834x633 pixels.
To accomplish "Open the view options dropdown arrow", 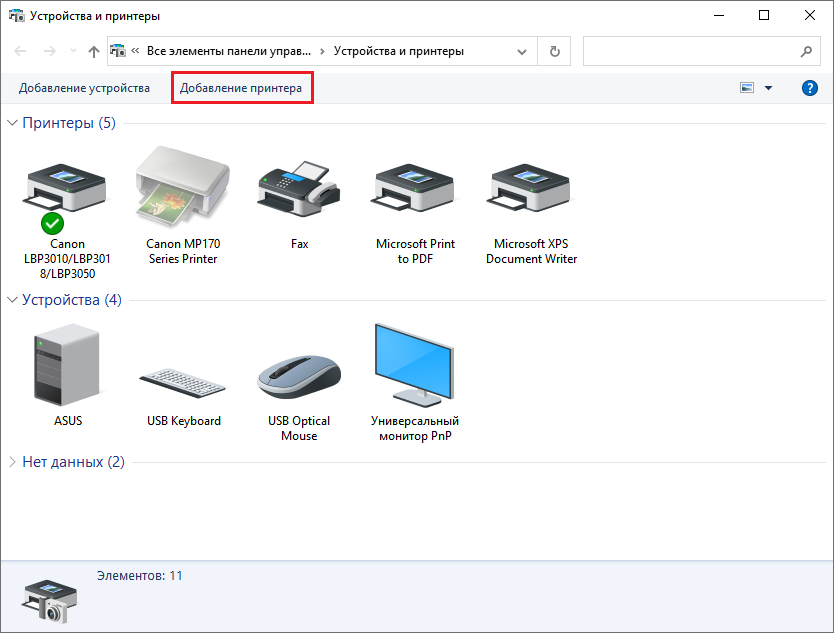I will point(768,88).
